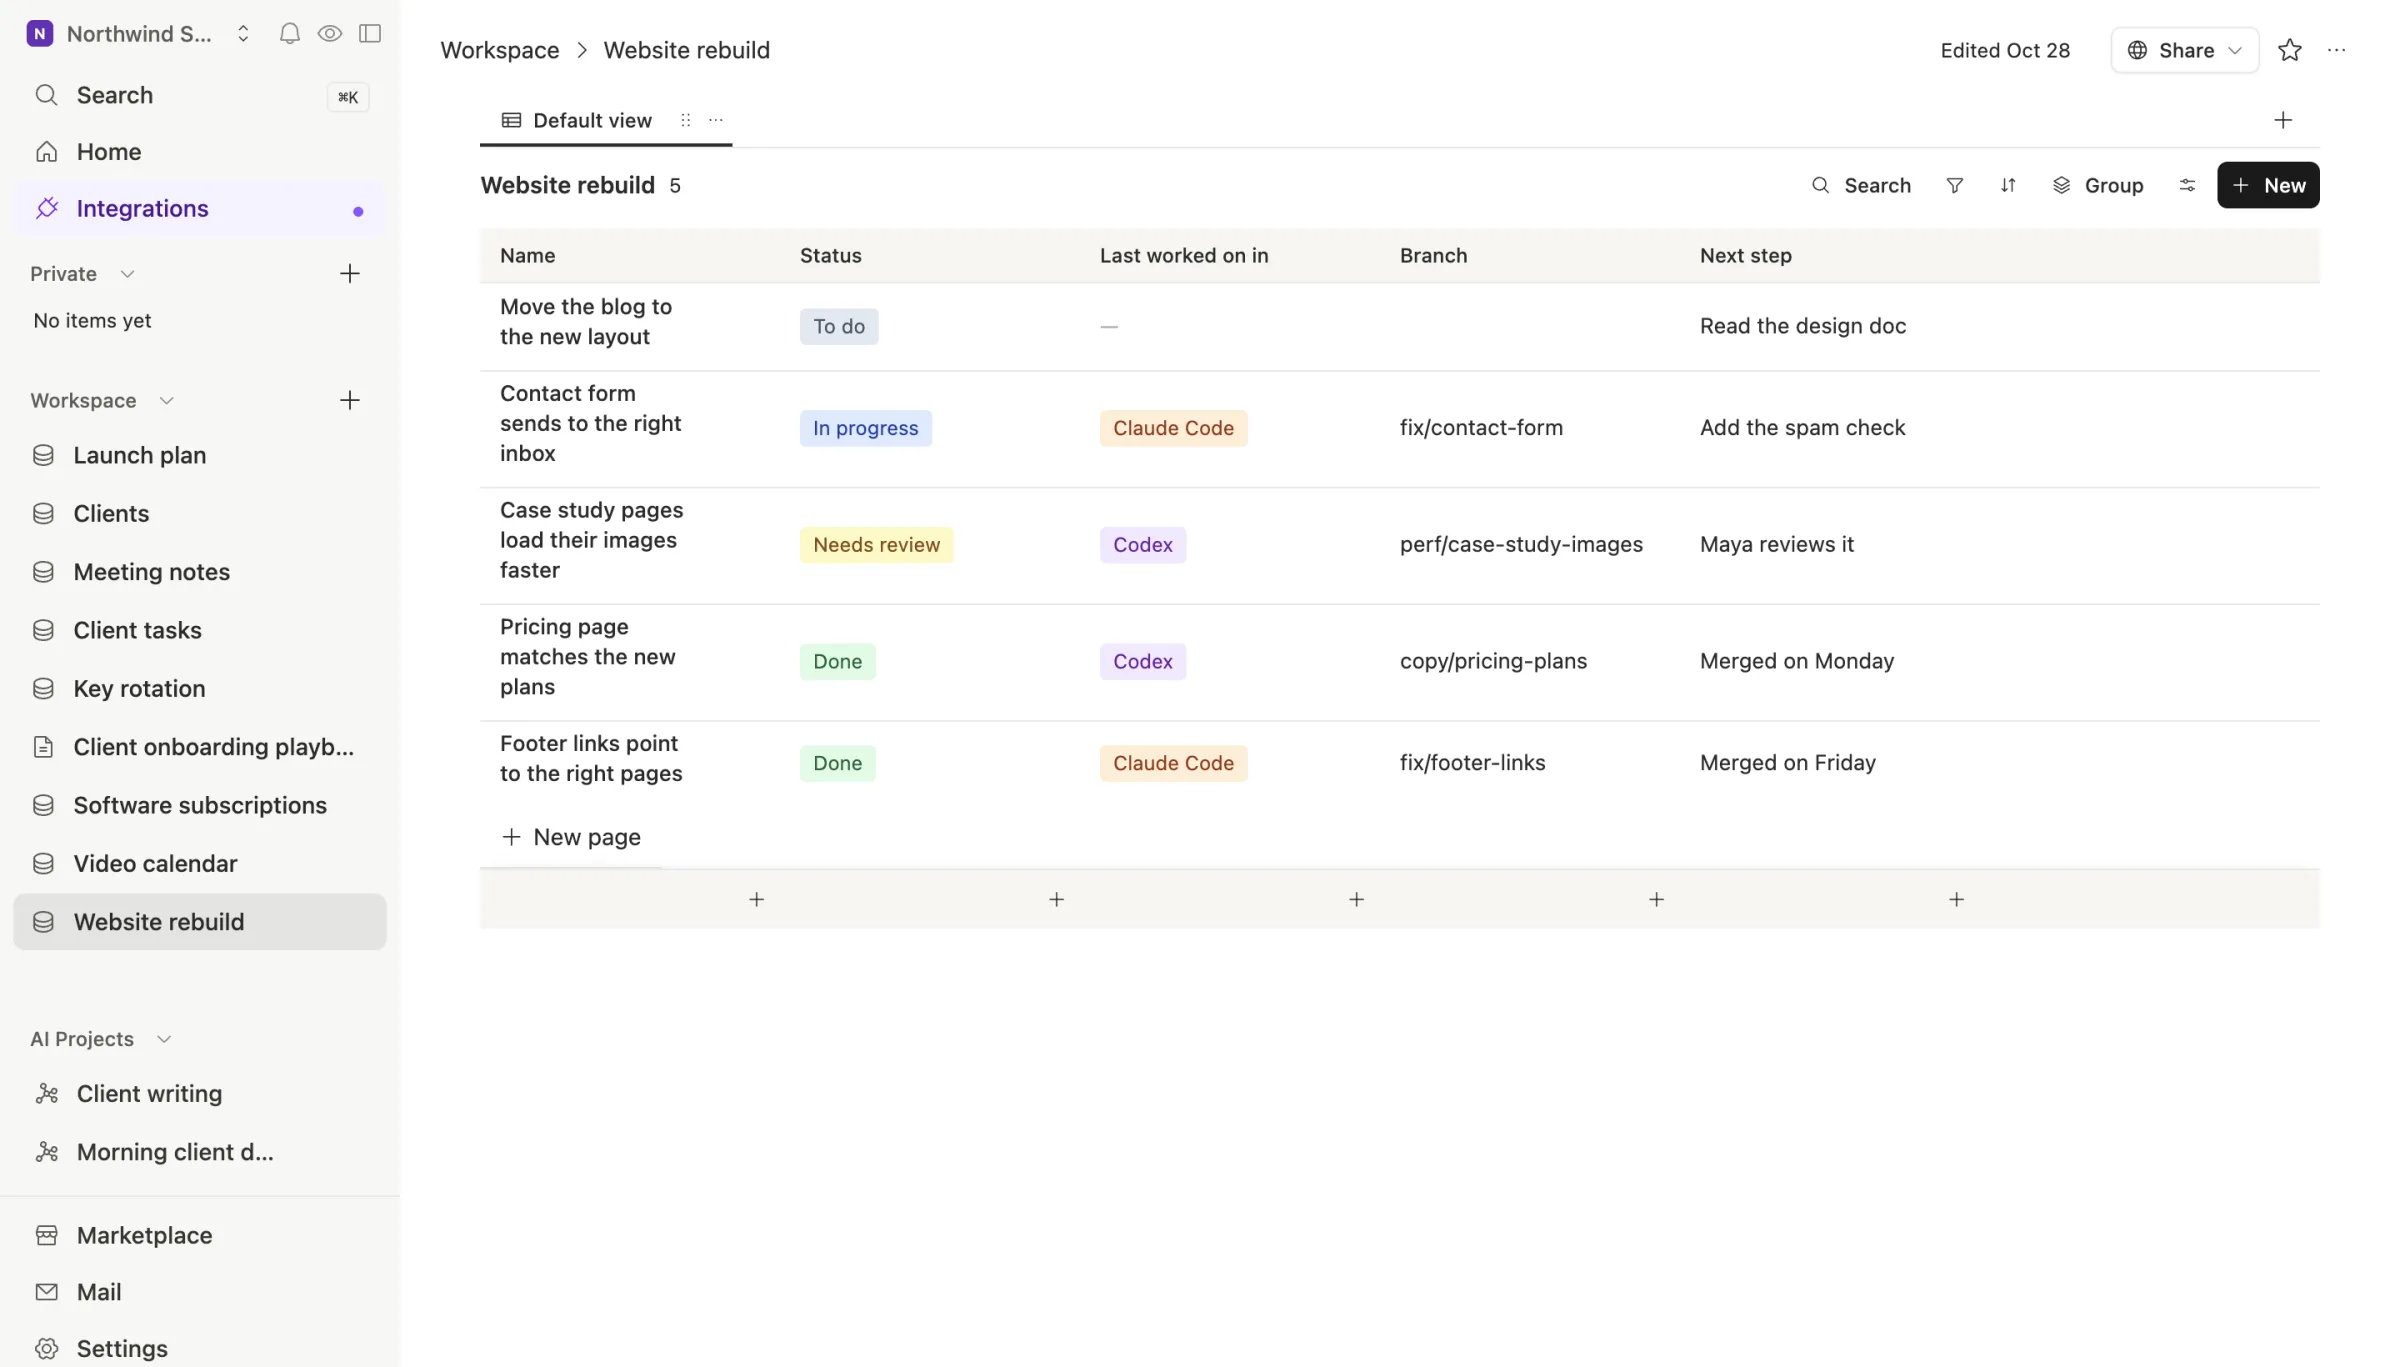Add New page row at table bottom
Viewport: 2400px width, 1367px height.
point(571,838)
